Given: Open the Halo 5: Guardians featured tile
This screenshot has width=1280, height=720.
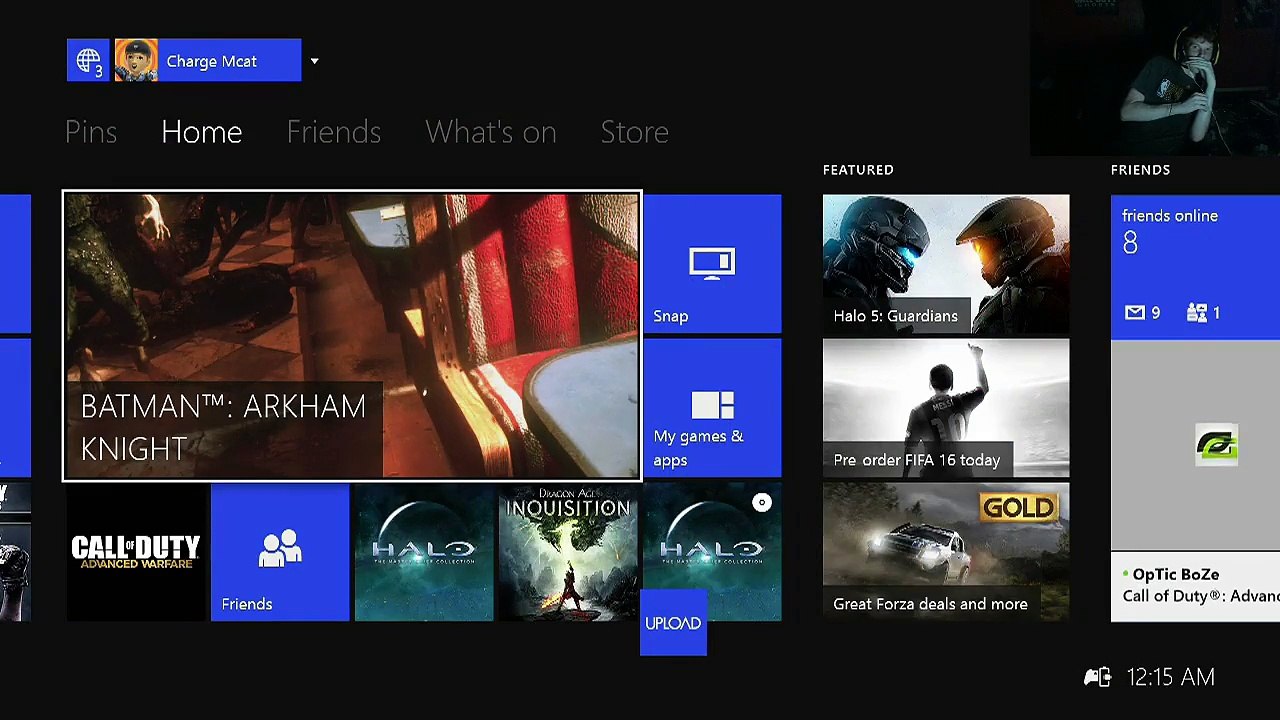Looking at the screenshot, I should [x=946, y=263].
